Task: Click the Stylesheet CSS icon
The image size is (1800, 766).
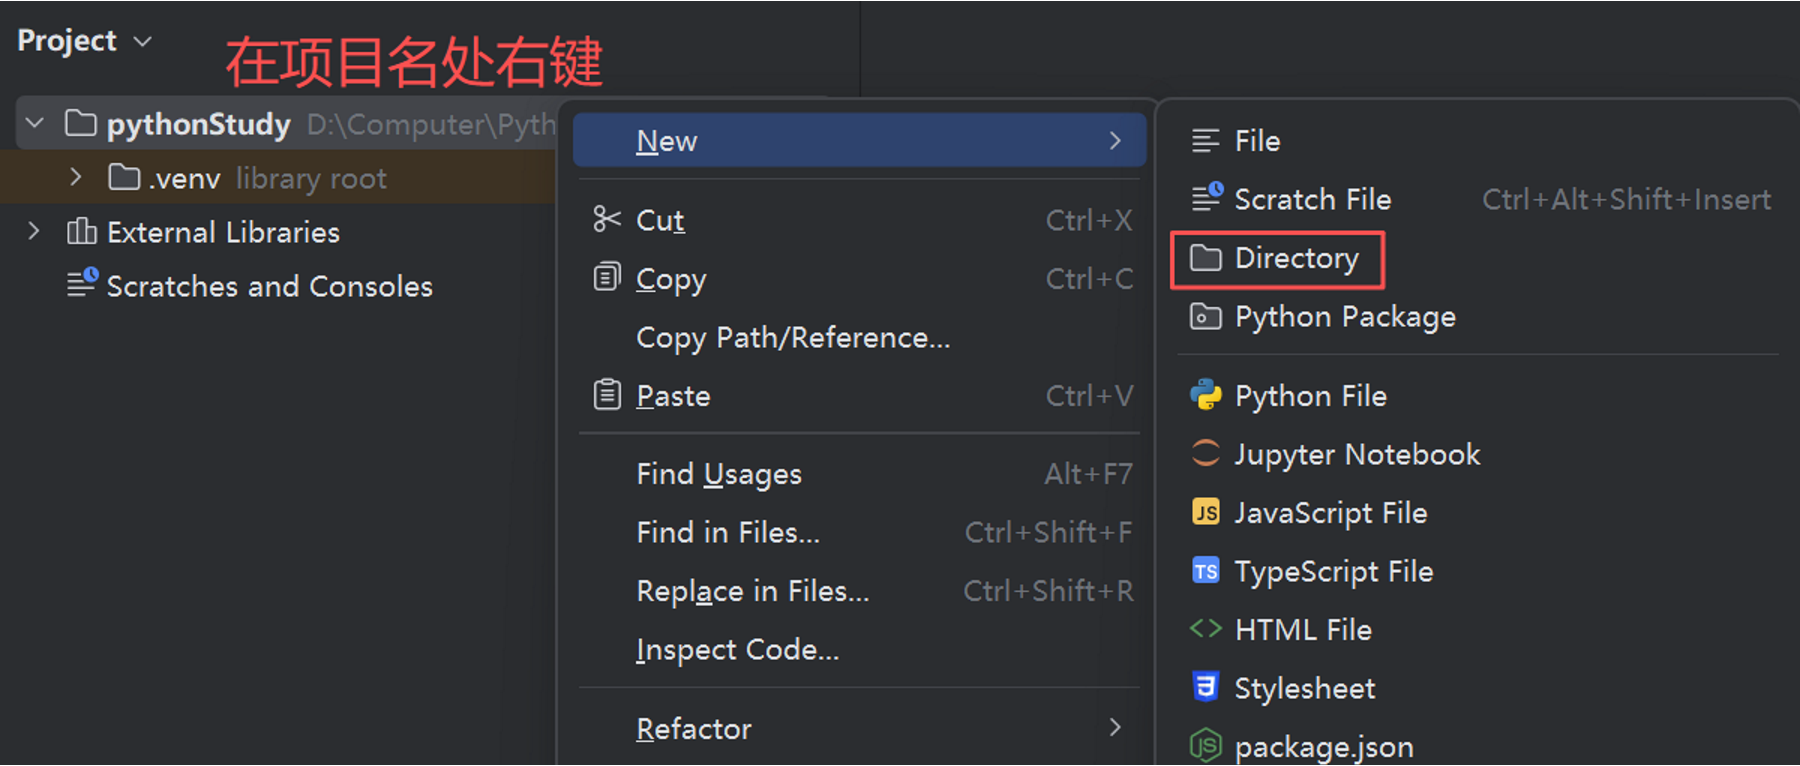Action: [x=1206, y=687]
